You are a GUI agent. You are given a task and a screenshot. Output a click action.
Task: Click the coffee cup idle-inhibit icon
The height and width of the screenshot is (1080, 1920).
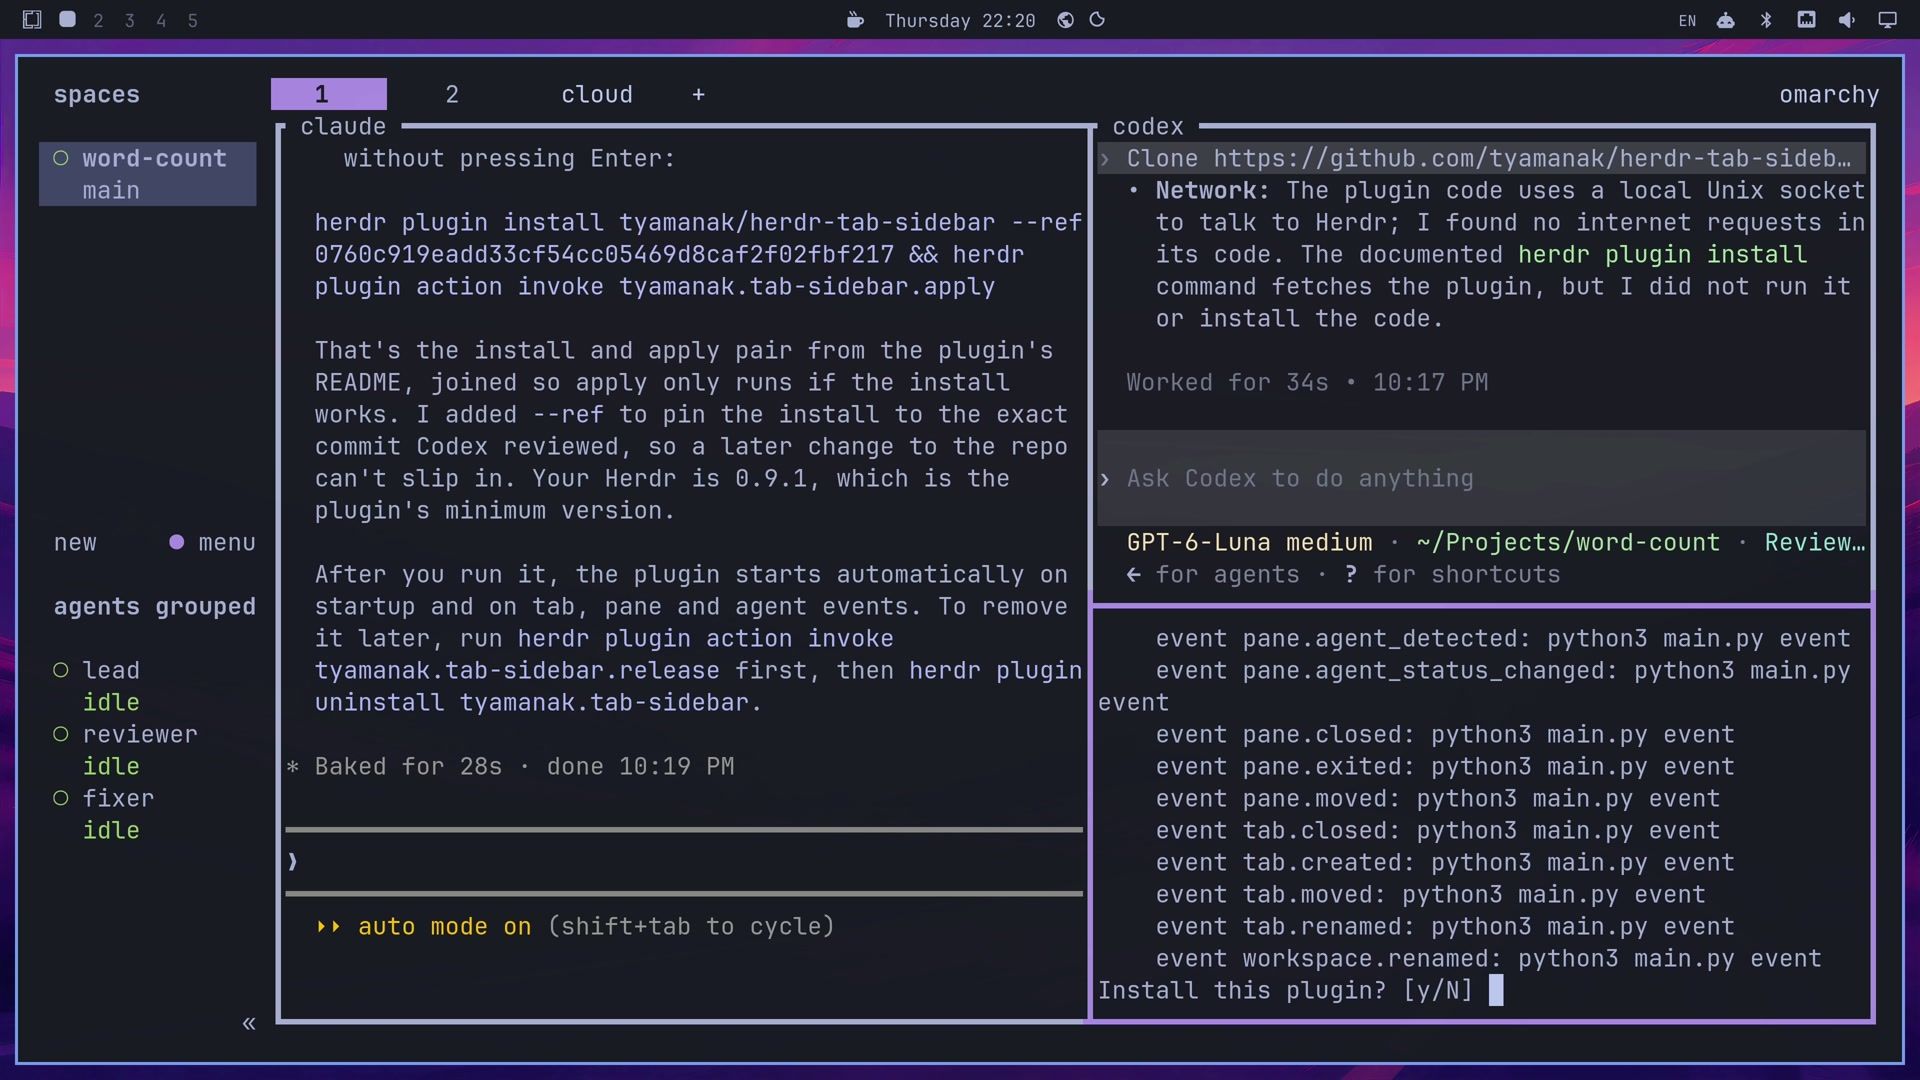tap(855, 20)
